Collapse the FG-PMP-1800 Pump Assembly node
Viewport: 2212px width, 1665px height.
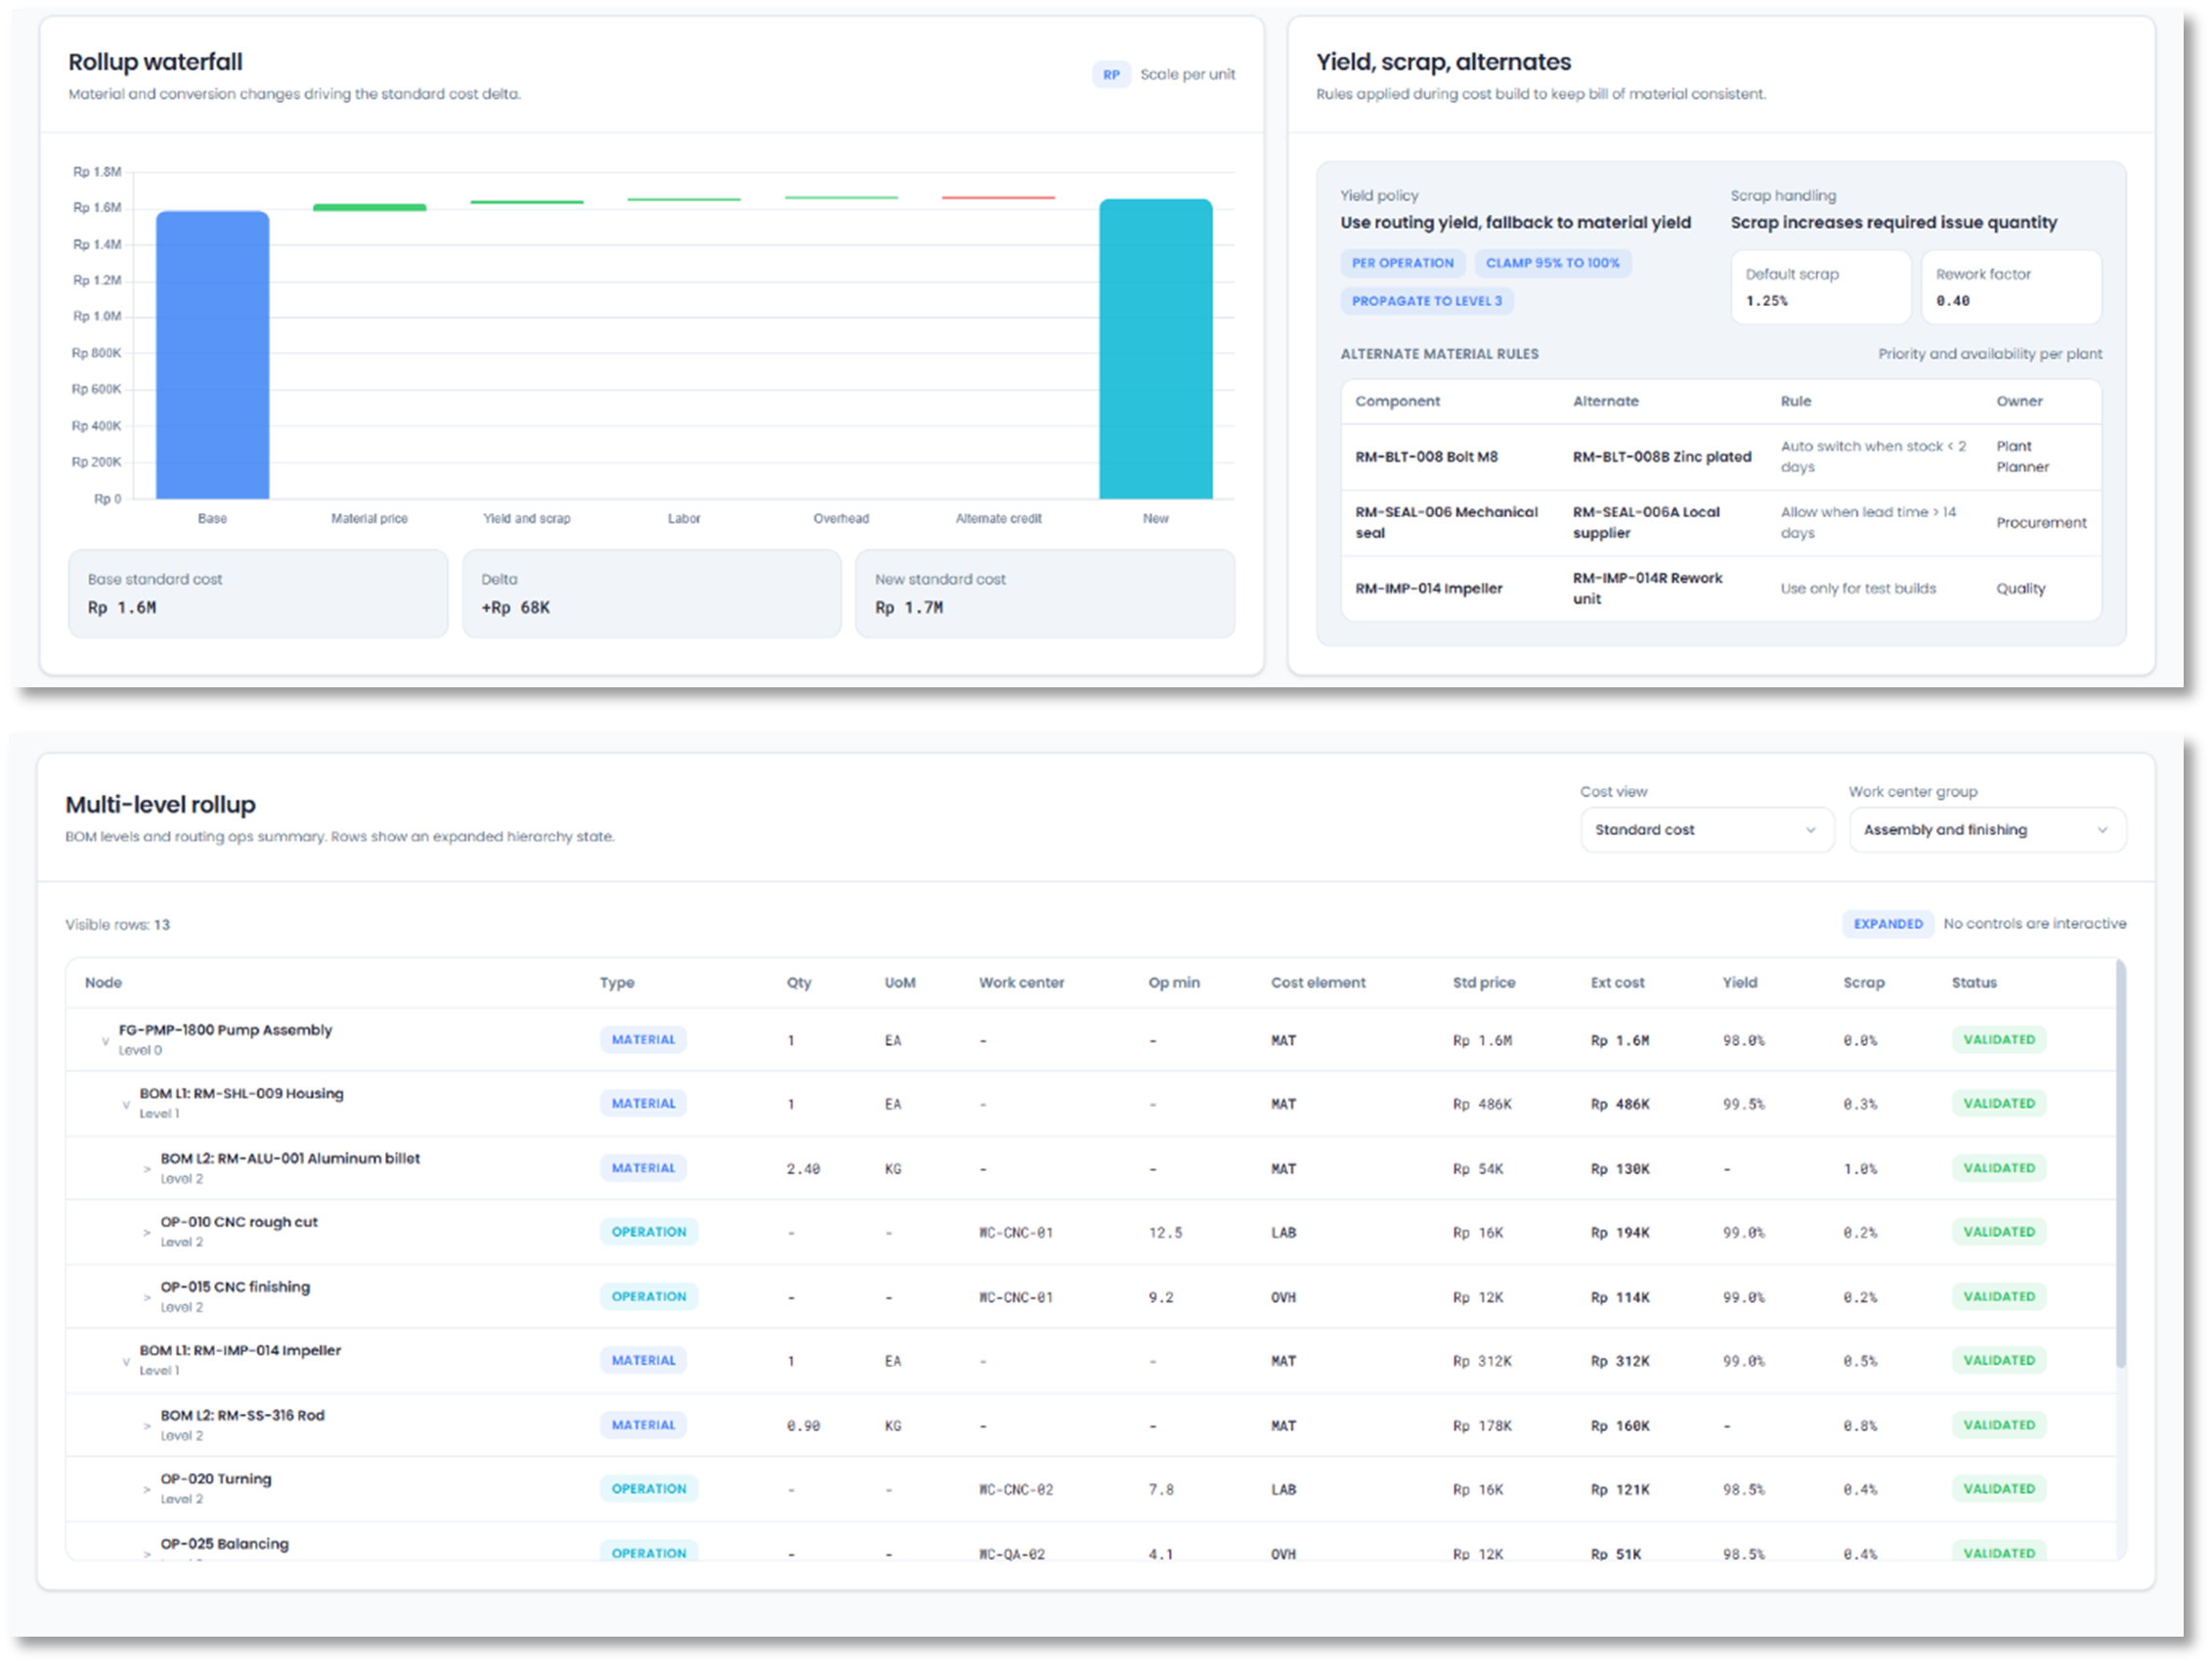click(105, 1041)
